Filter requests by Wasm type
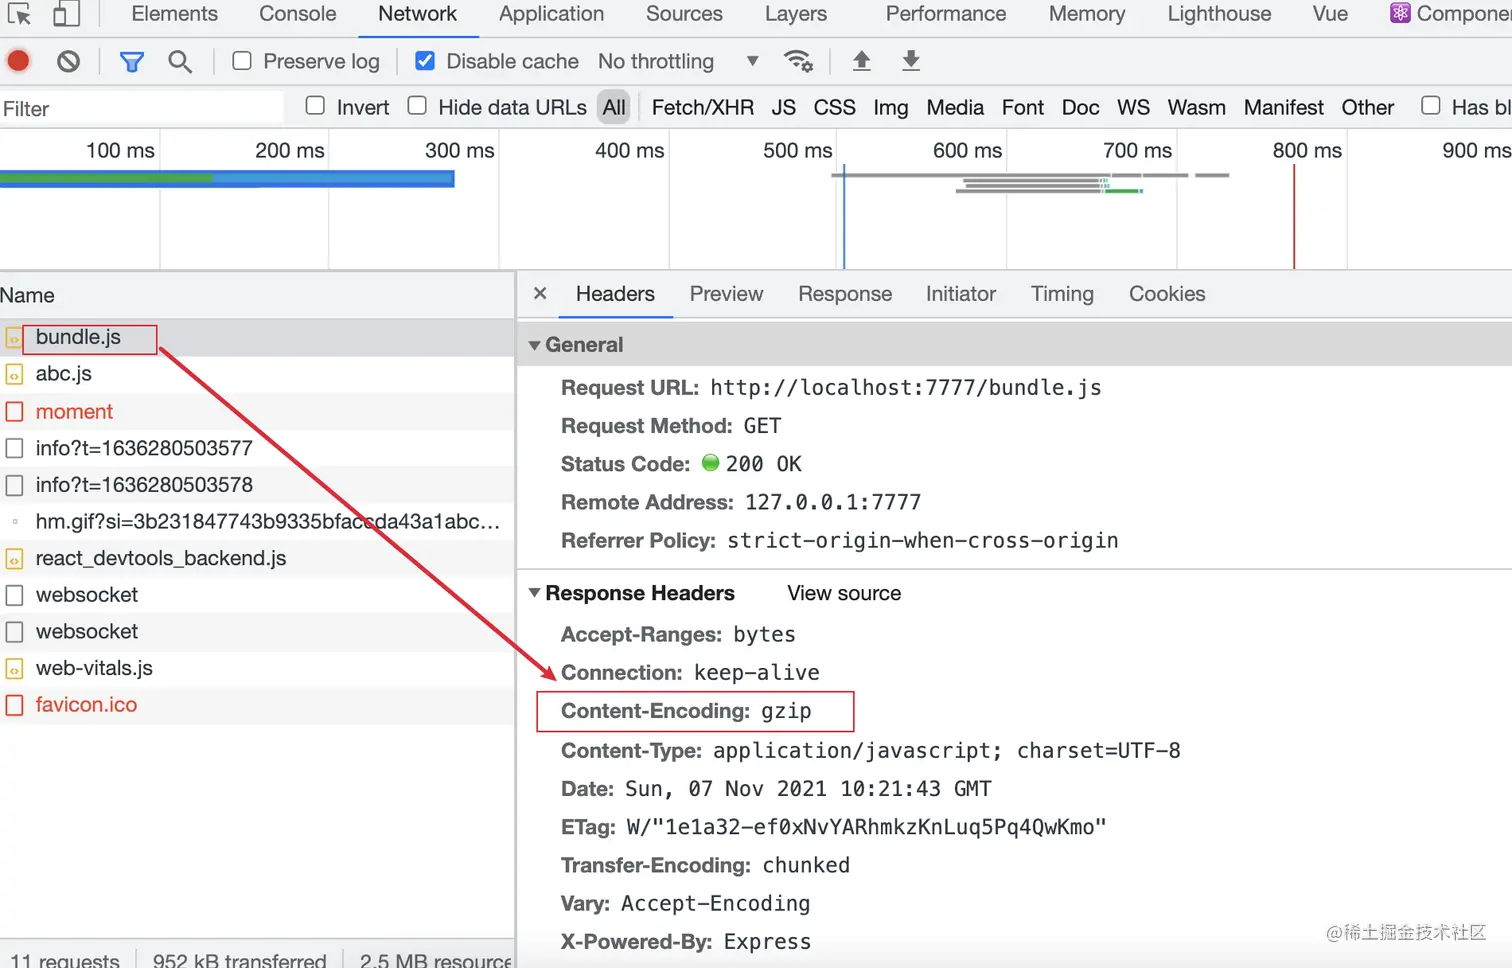This screenshot has width=1512, height=968. click(x=1196, y=107)
